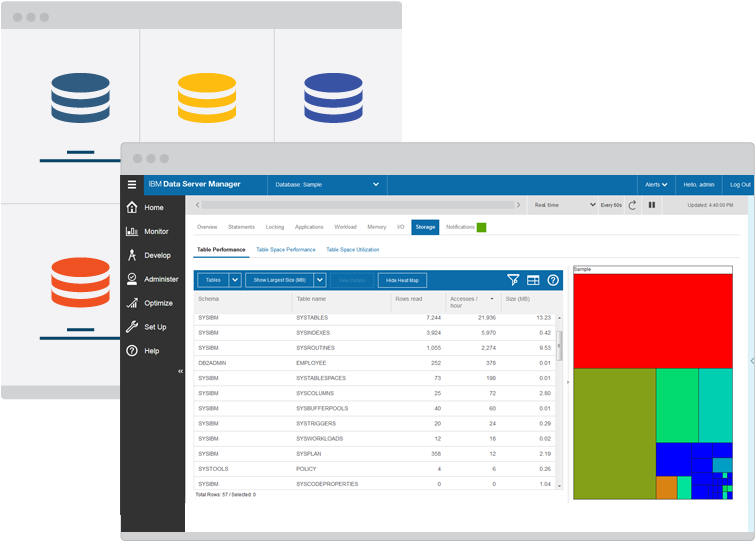Image resolution: width=755 pixels, height=541 pixels.
Task: Open the Real time range dropdown
Action: pos(563,205)
